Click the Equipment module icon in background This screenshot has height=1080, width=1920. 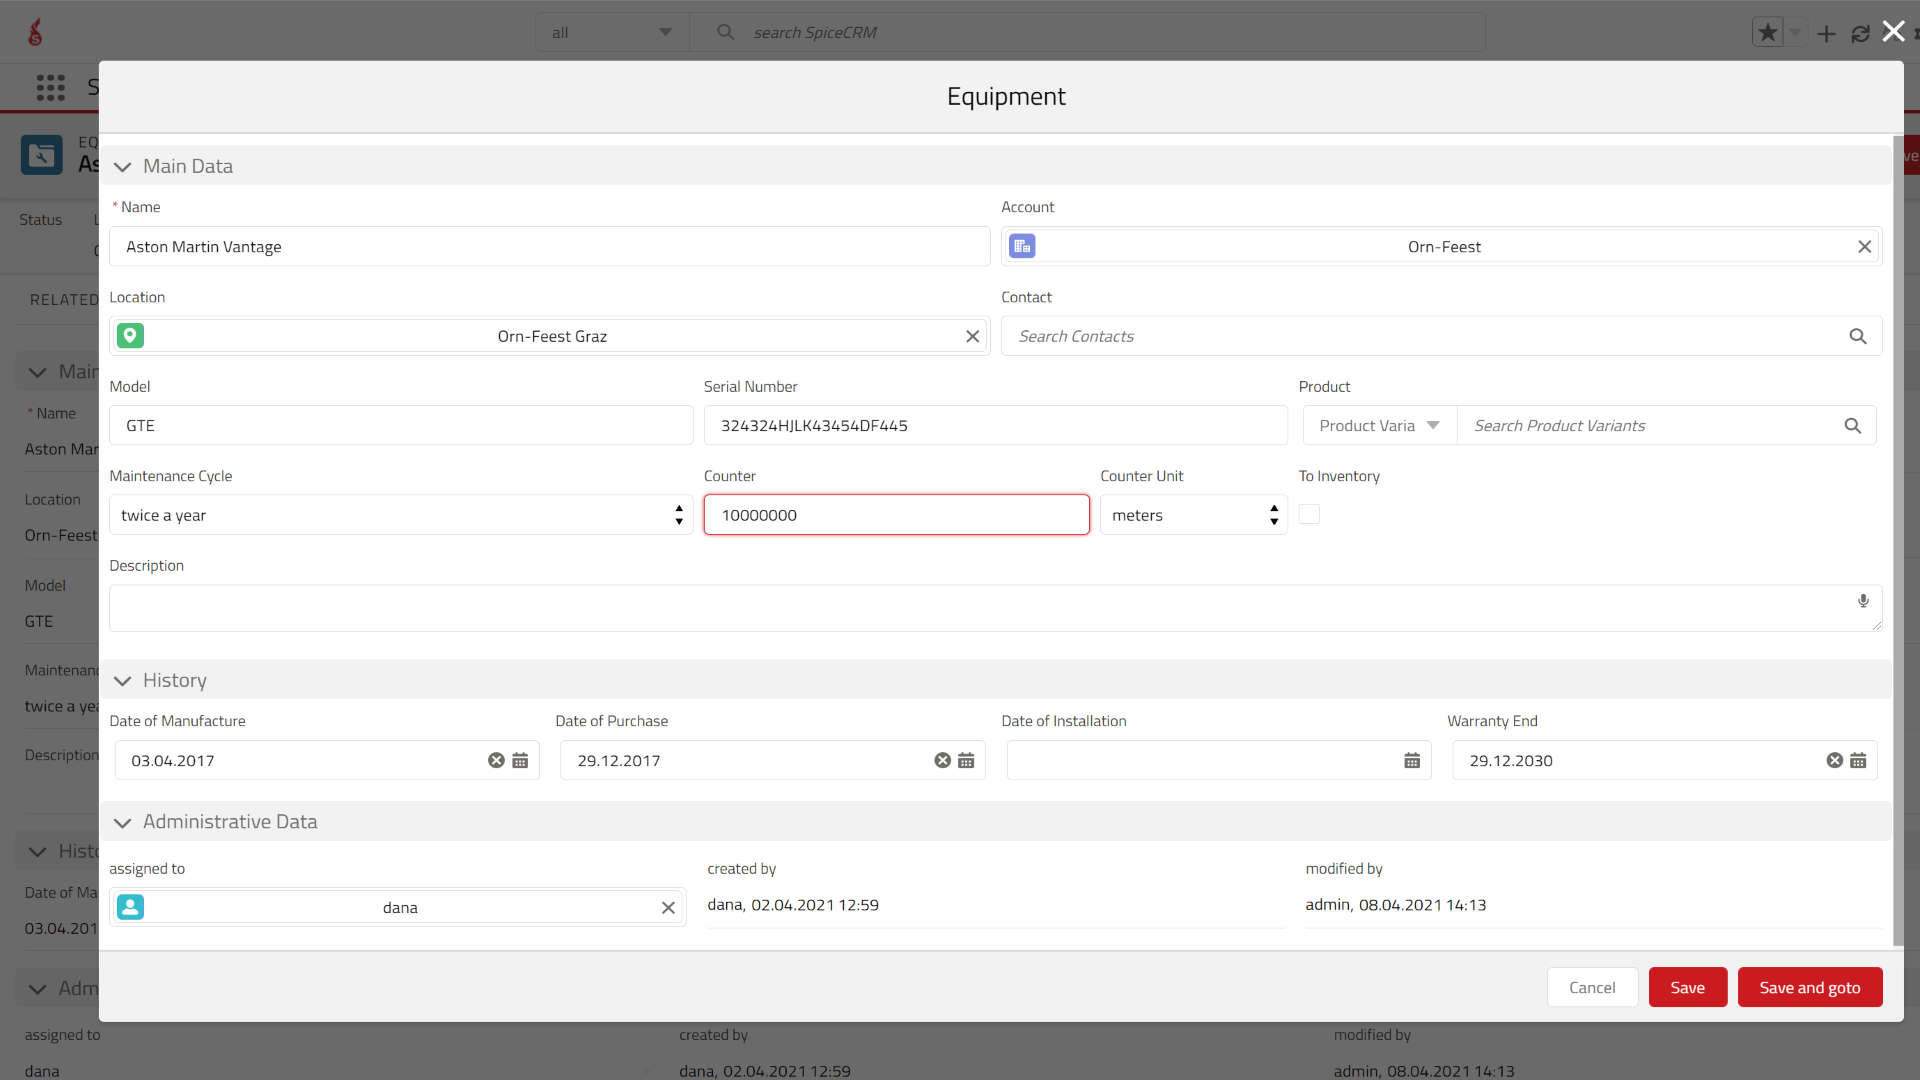[42, 155]
